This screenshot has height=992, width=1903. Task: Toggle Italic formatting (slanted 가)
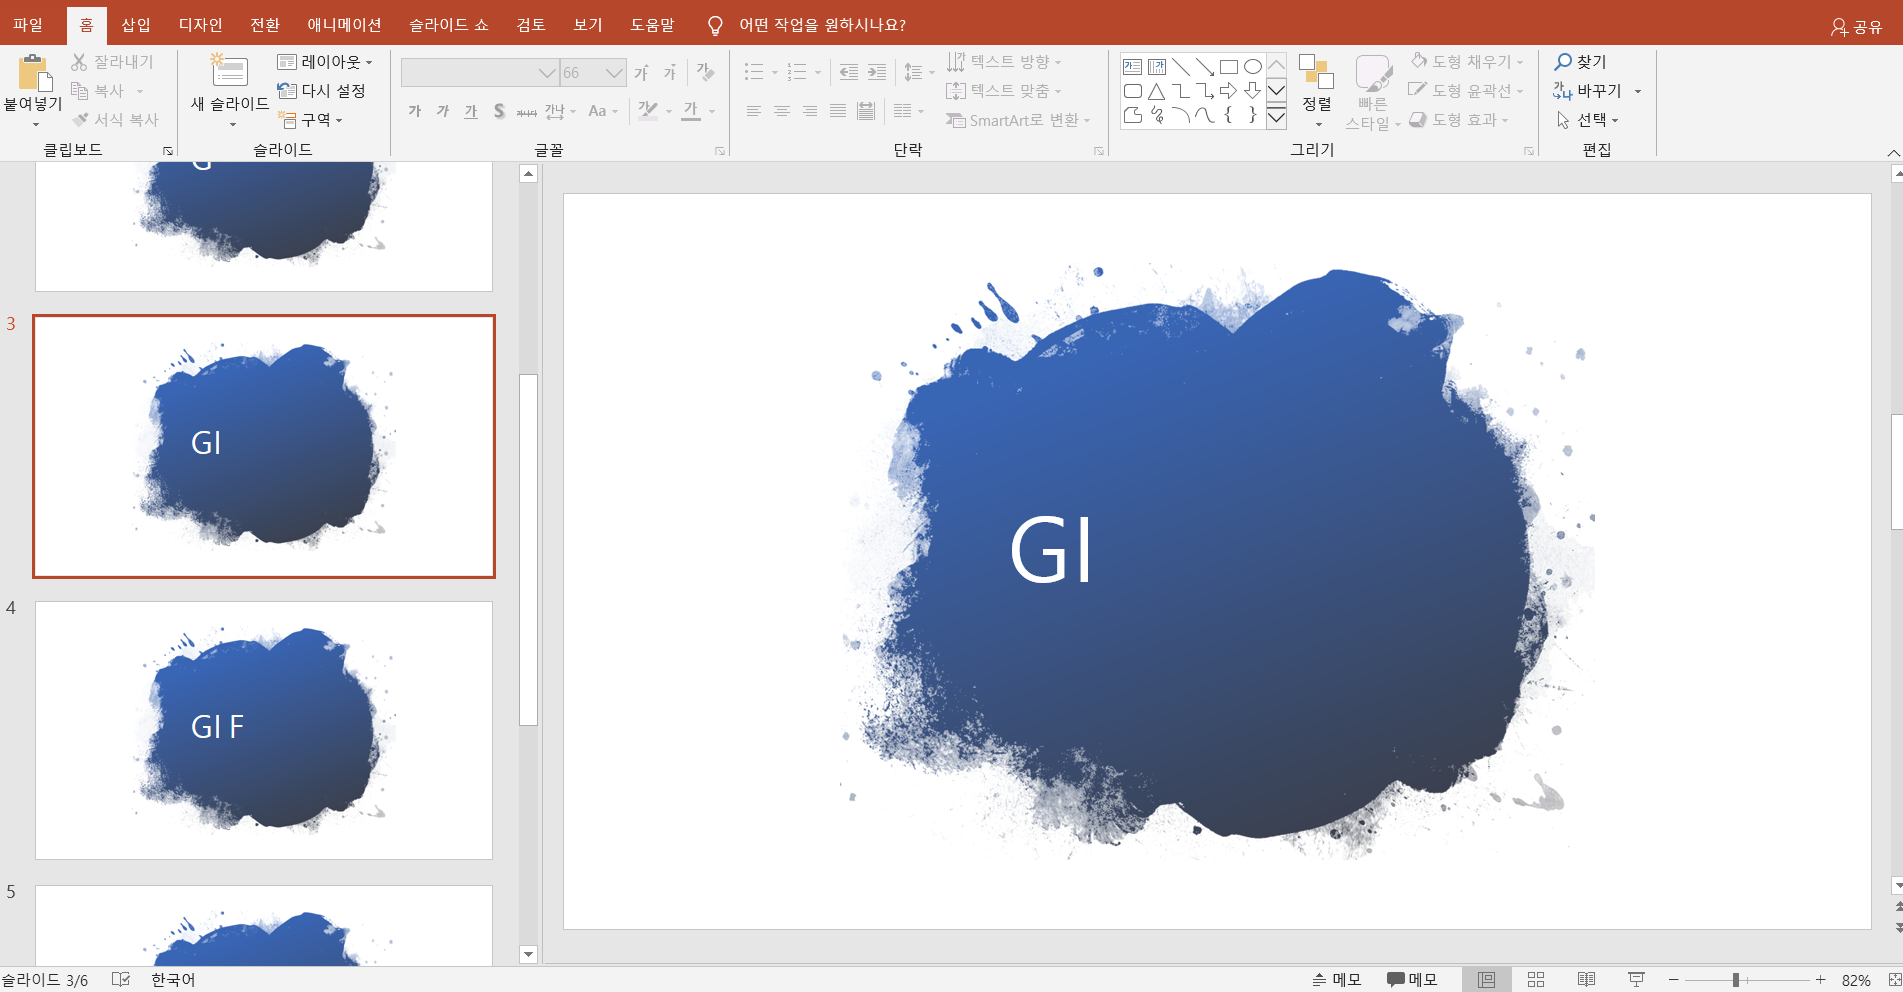[443, 111]
